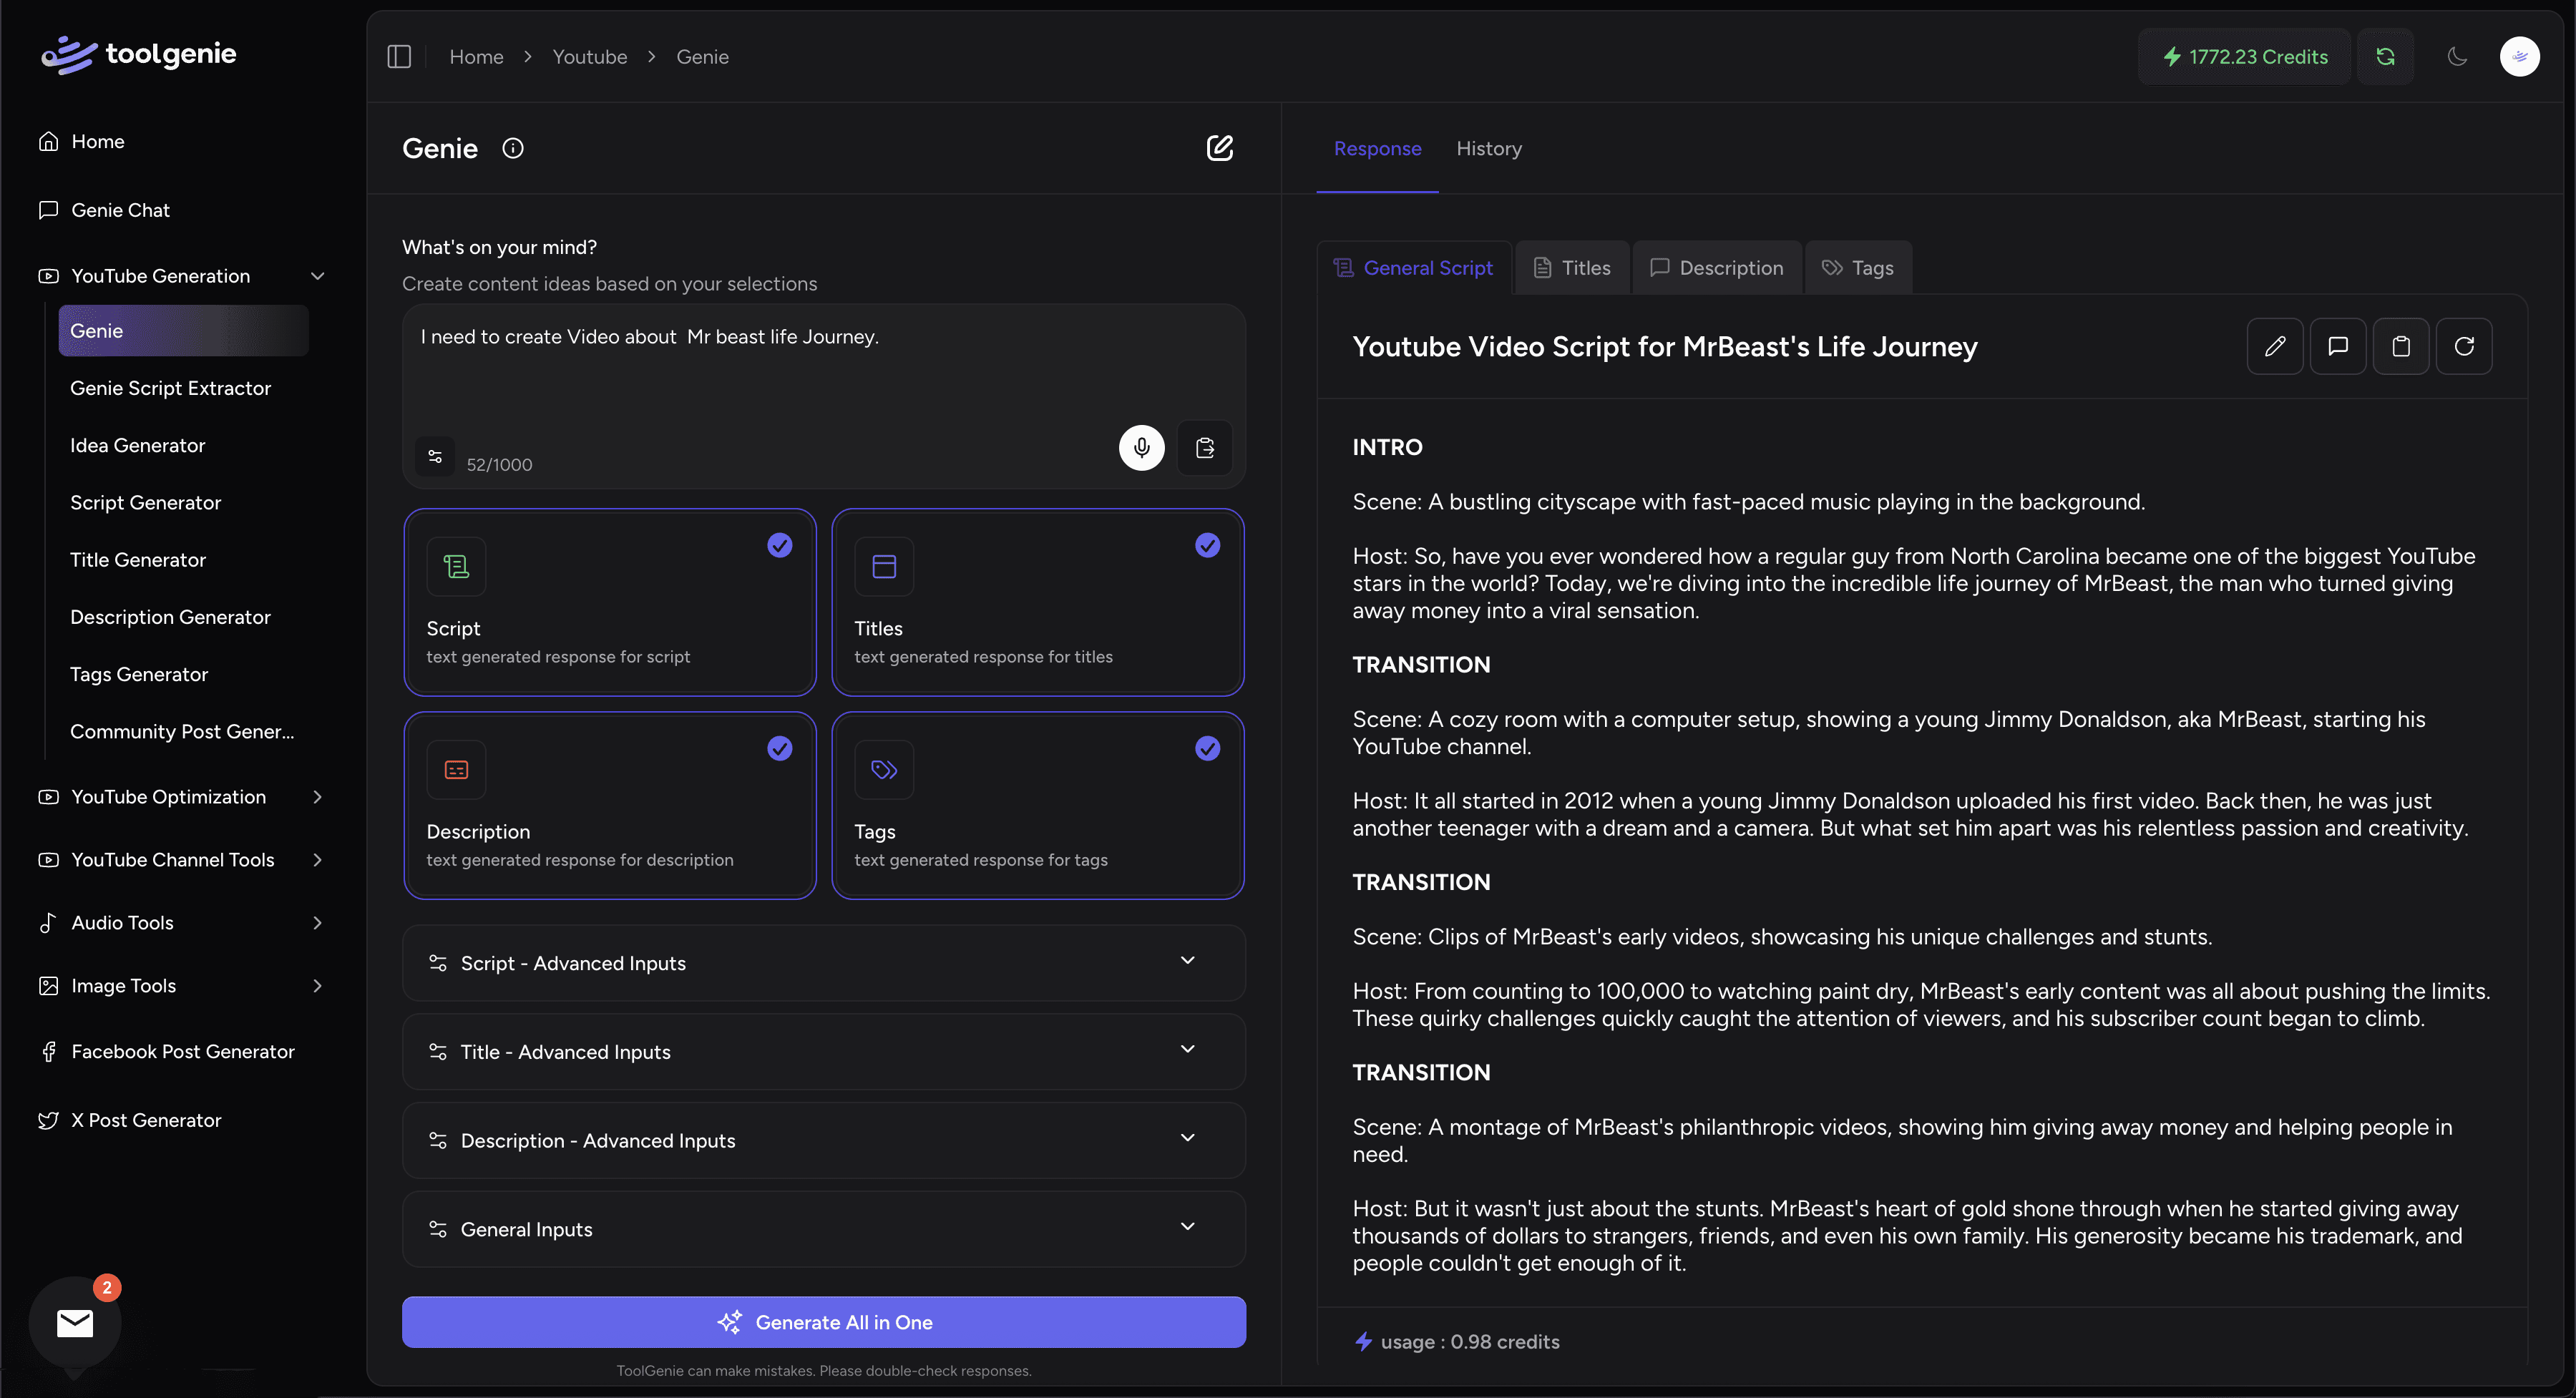Expand YouTube Optimization in sidebar
This screenshot has width=2576, height=1398.
[182, 797]
